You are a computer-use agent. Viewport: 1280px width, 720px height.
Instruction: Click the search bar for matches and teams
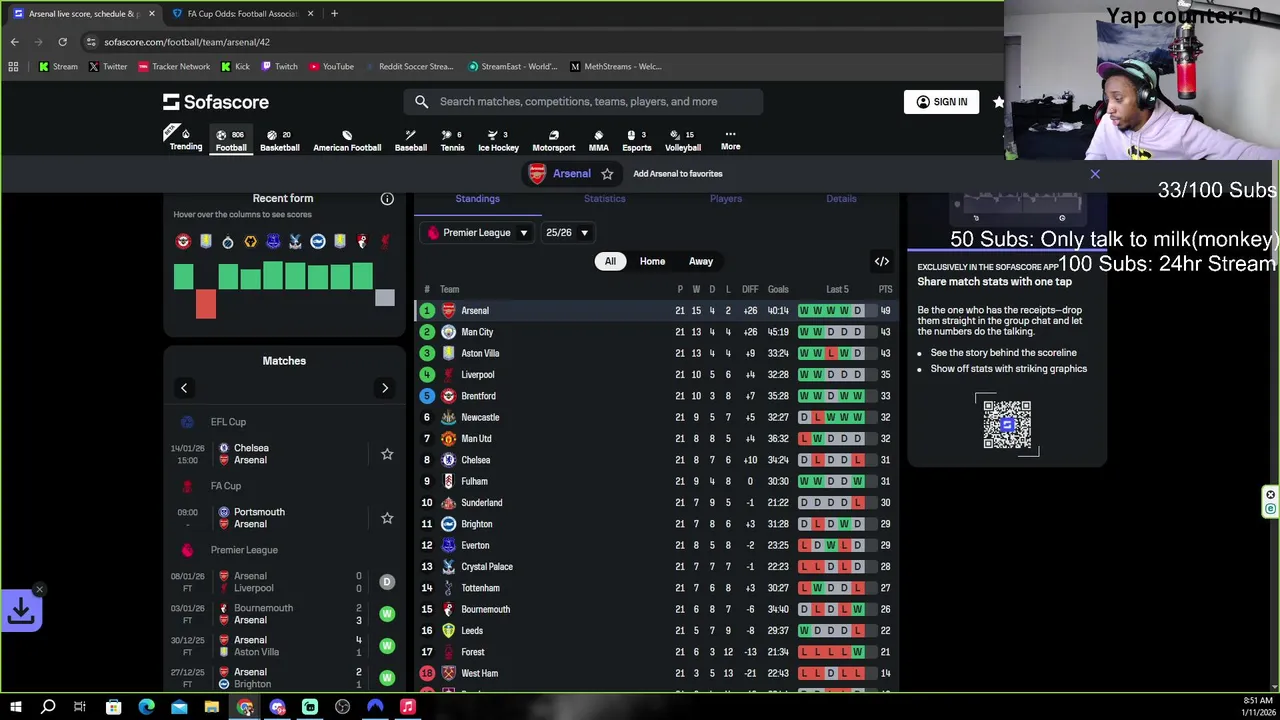tap(583, 101)
